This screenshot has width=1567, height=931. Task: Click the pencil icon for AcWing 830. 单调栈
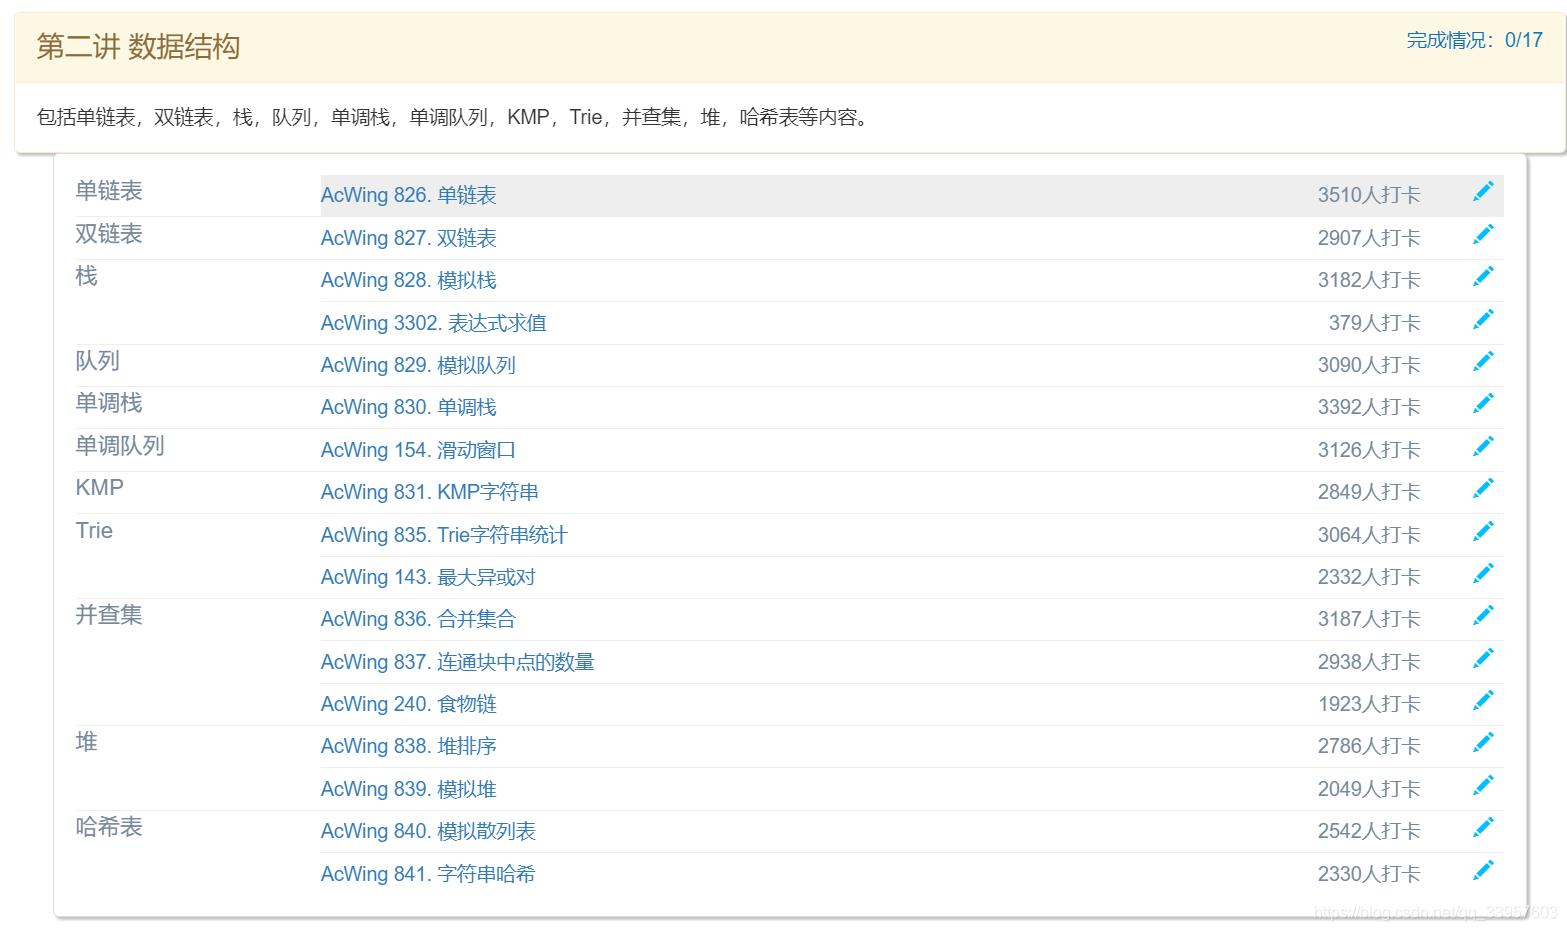pos(1483,404)
